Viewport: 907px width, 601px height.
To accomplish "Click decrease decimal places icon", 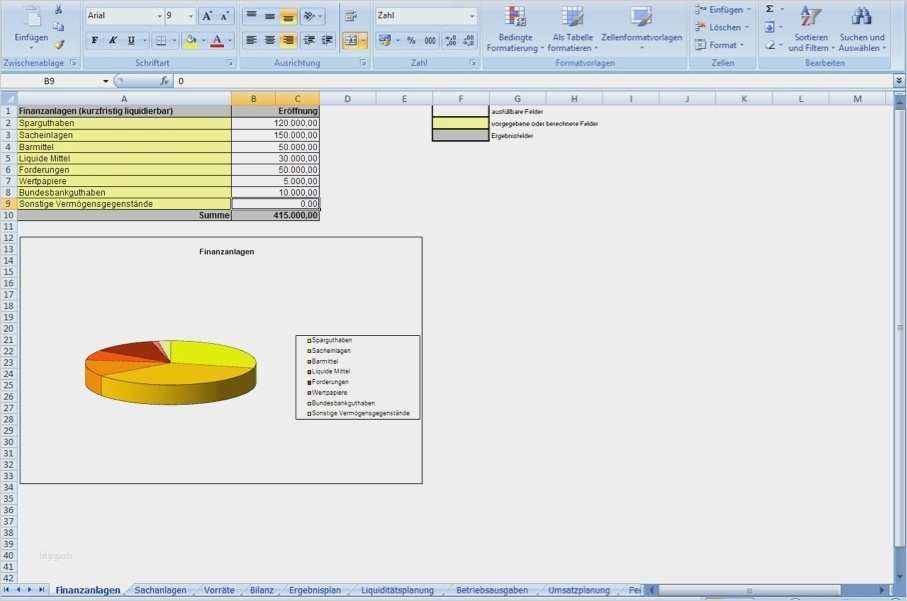I will 469,40.
